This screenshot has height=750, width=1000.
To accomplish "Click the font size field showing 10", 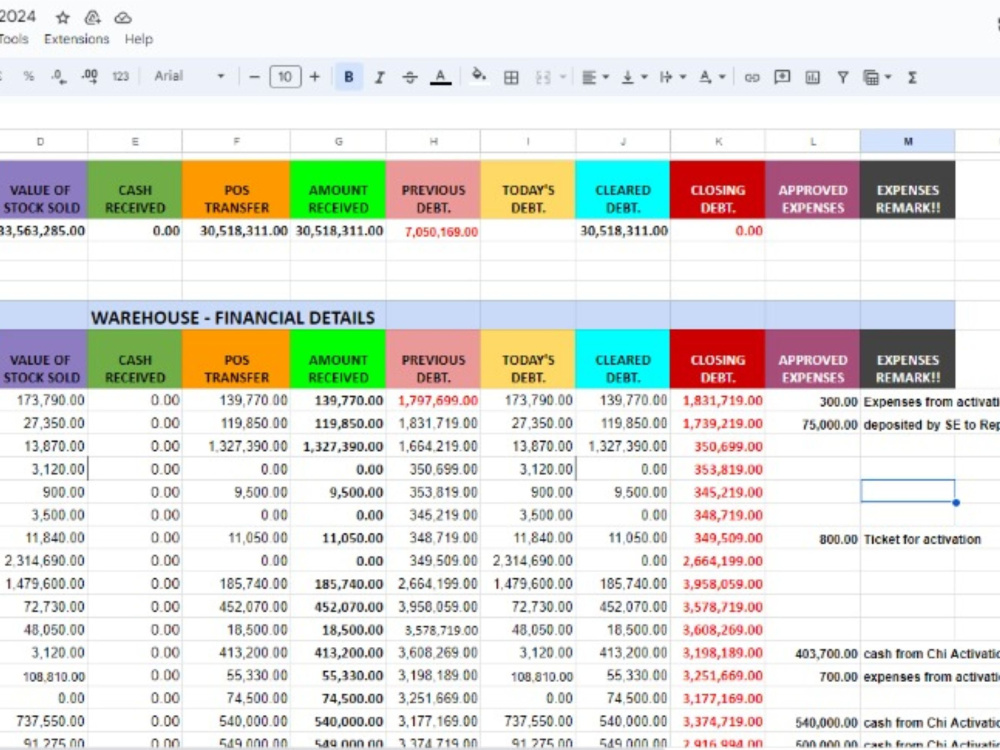I will click(285, 77).
